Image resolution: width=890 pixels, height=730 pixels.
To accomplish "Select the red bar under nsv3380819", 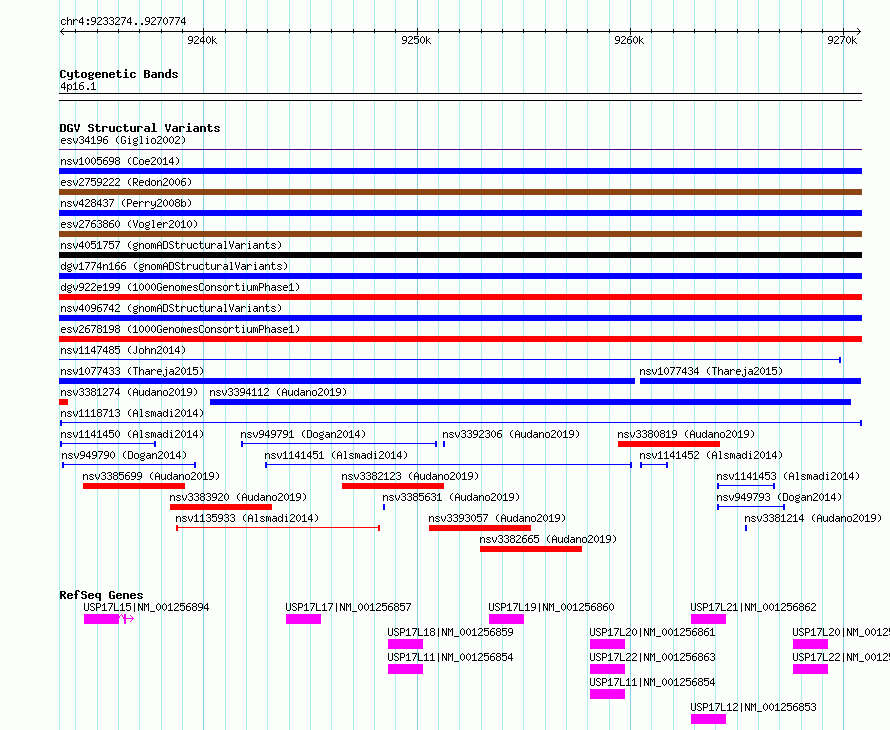I will point(669,444).
